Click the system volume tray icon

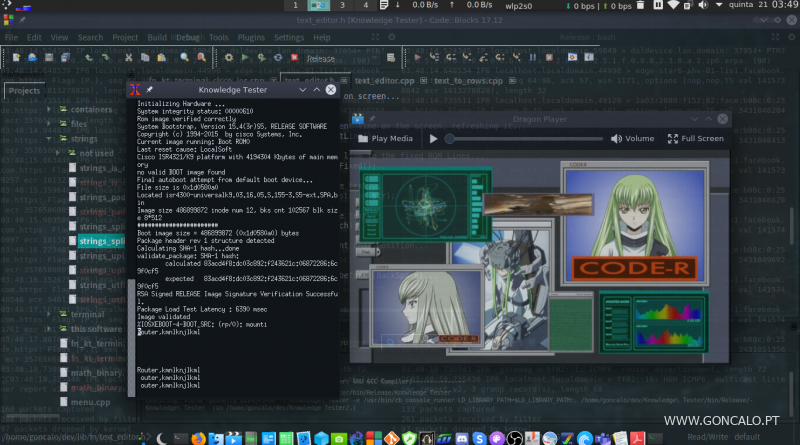click(x=703, y=5)
